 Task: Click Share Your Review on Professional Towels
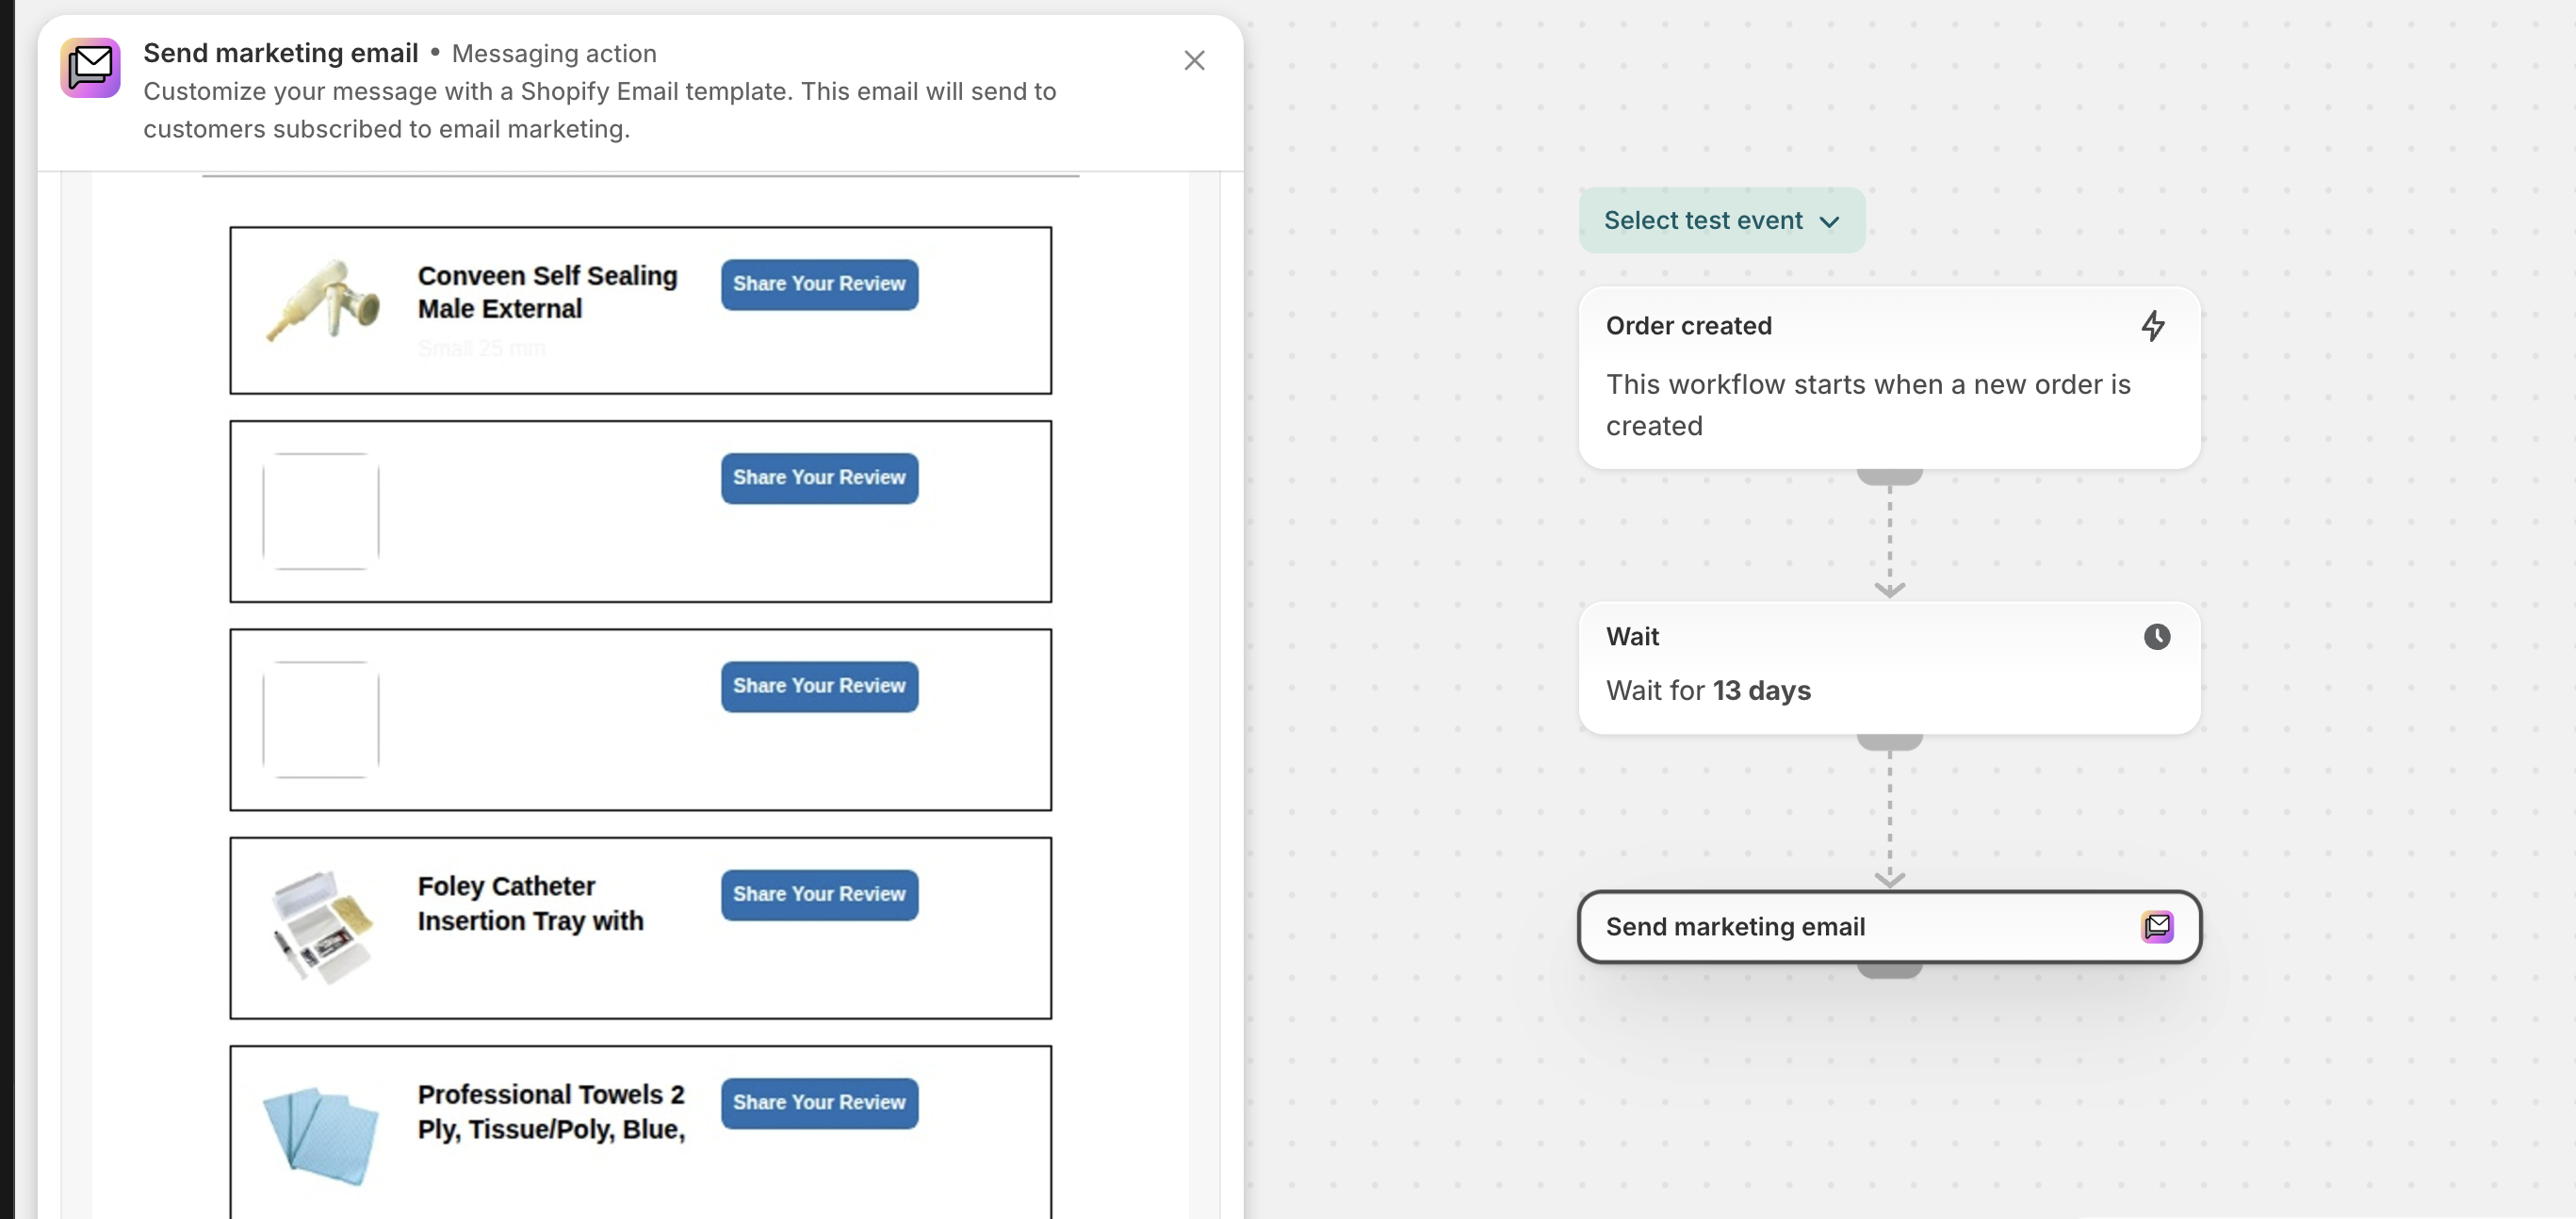point(818,1103)
